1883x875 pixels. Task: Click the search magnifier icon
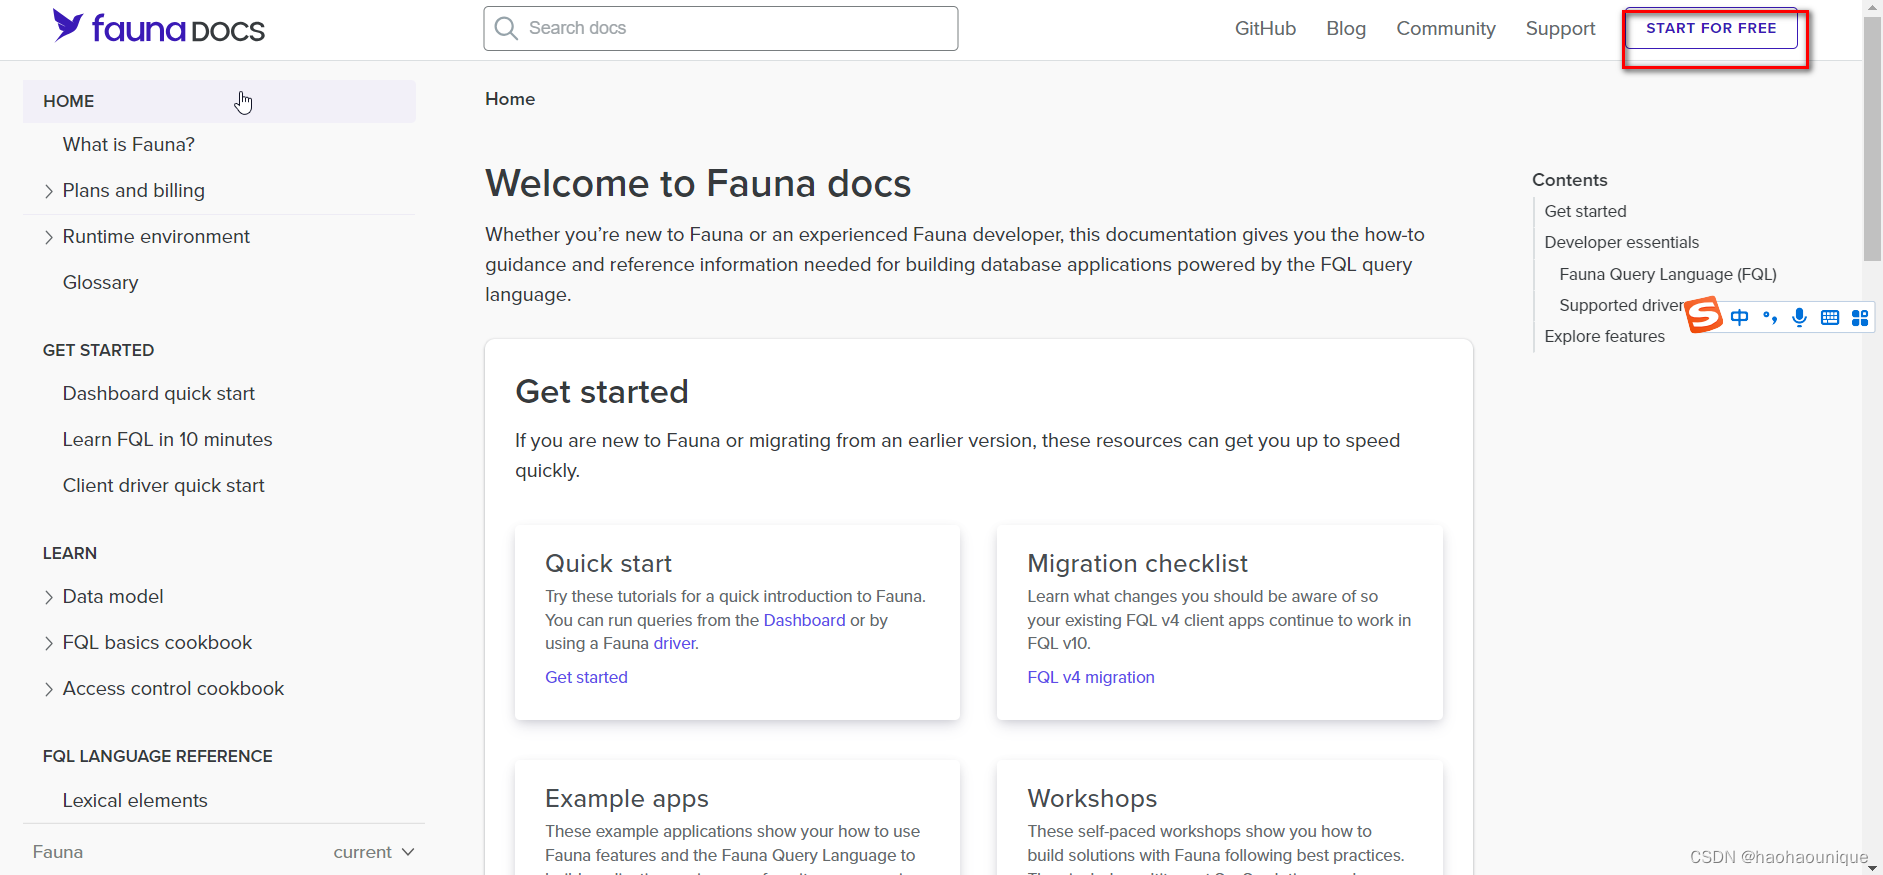pos(507,28)
